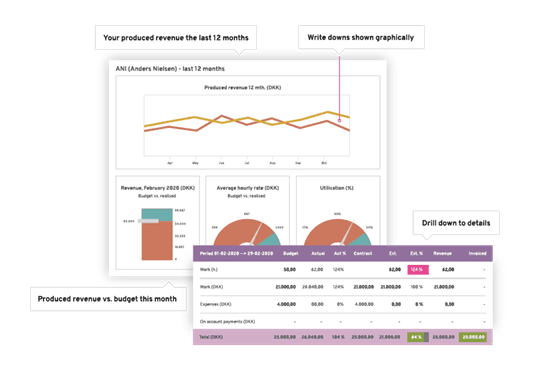Click the Total (DKK) summary row
This screenshot has width=540, height=372.
(343, 337)
